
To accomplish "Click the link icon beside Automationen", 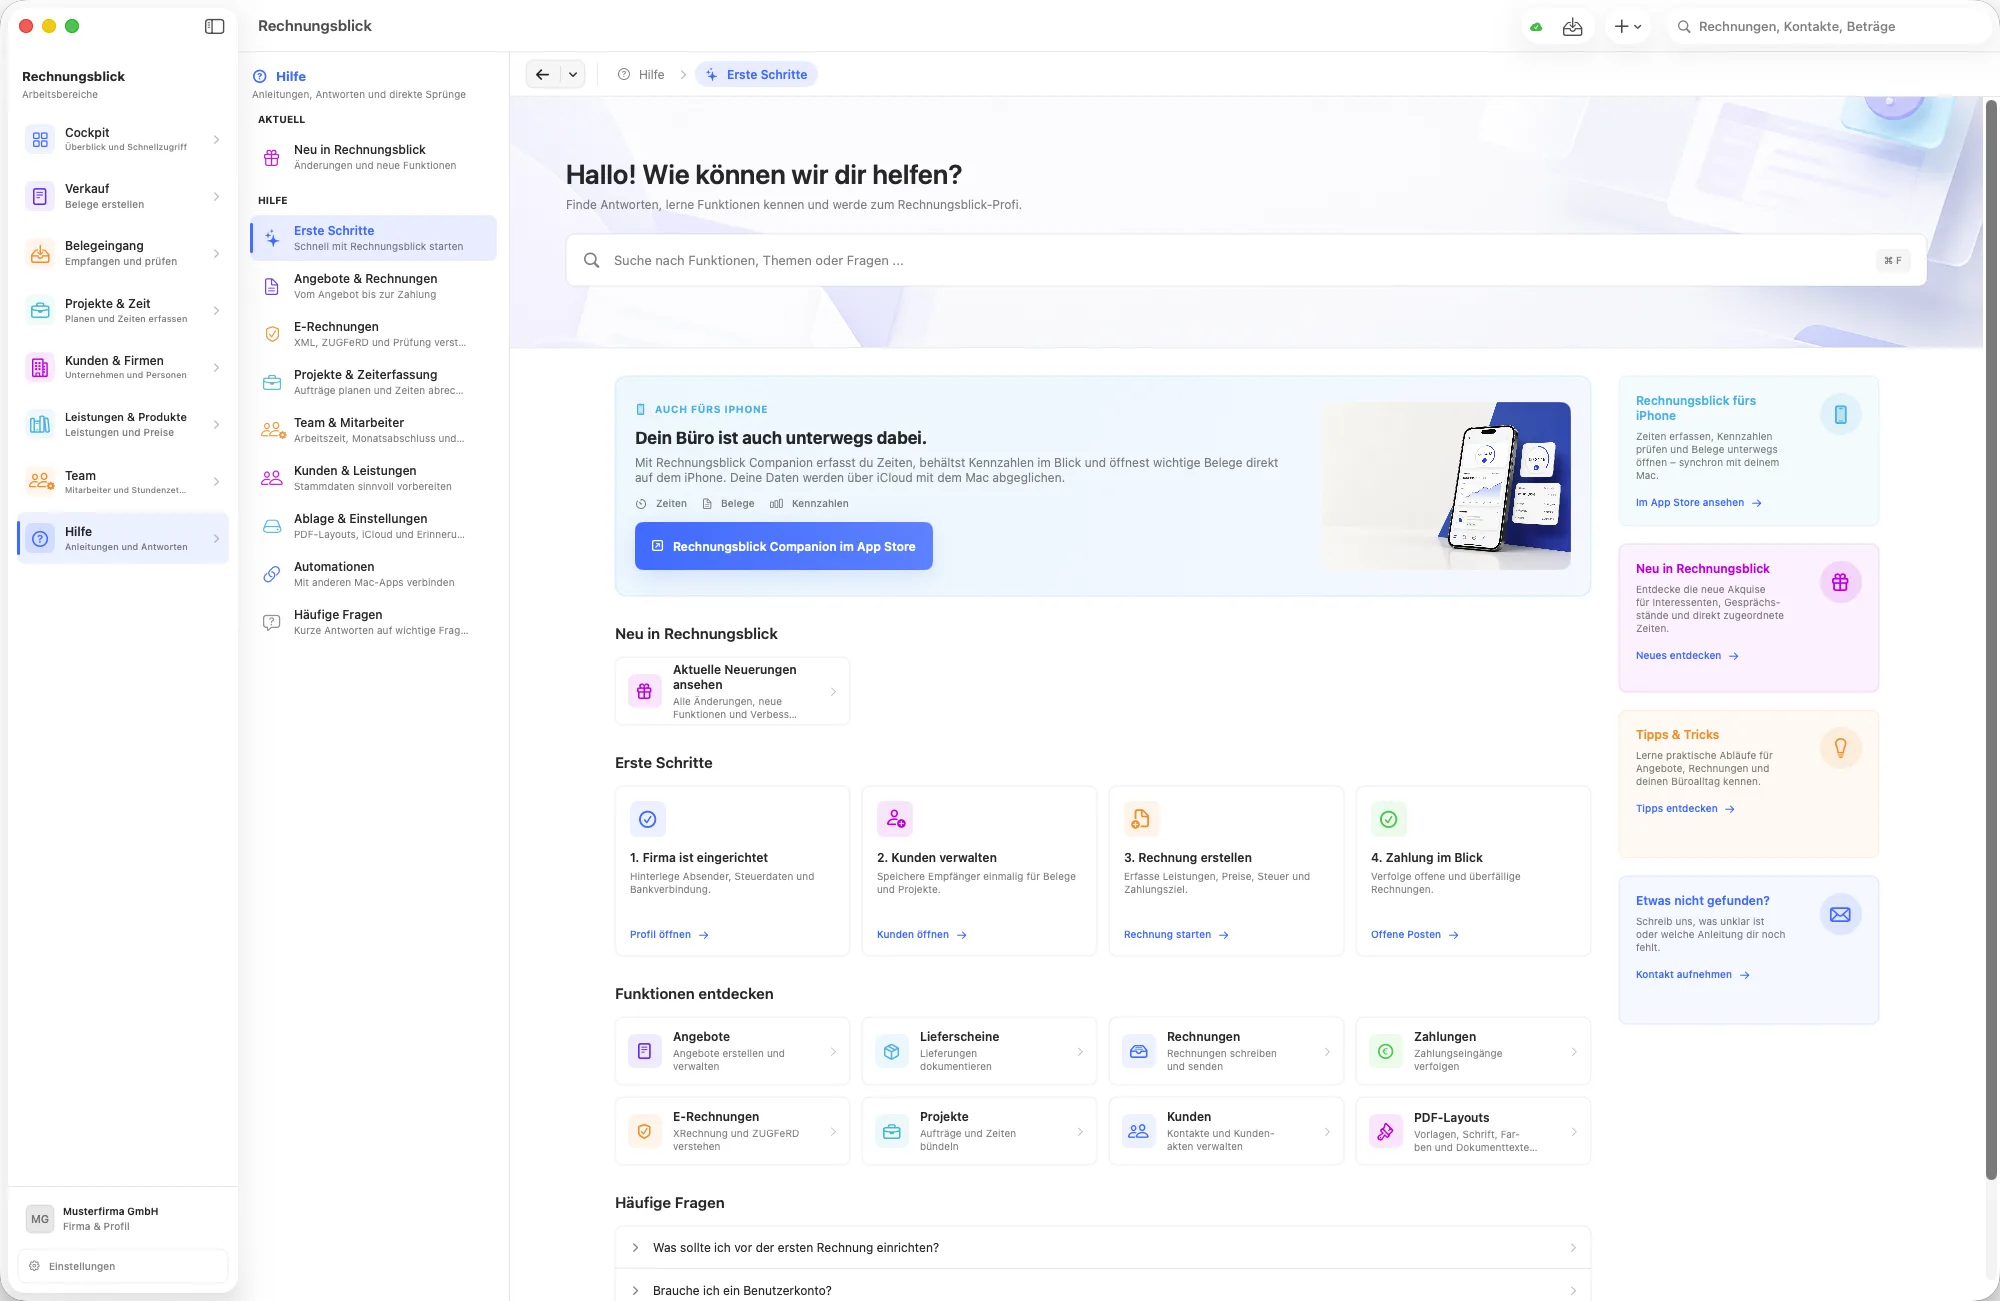I will coord(272,574).
